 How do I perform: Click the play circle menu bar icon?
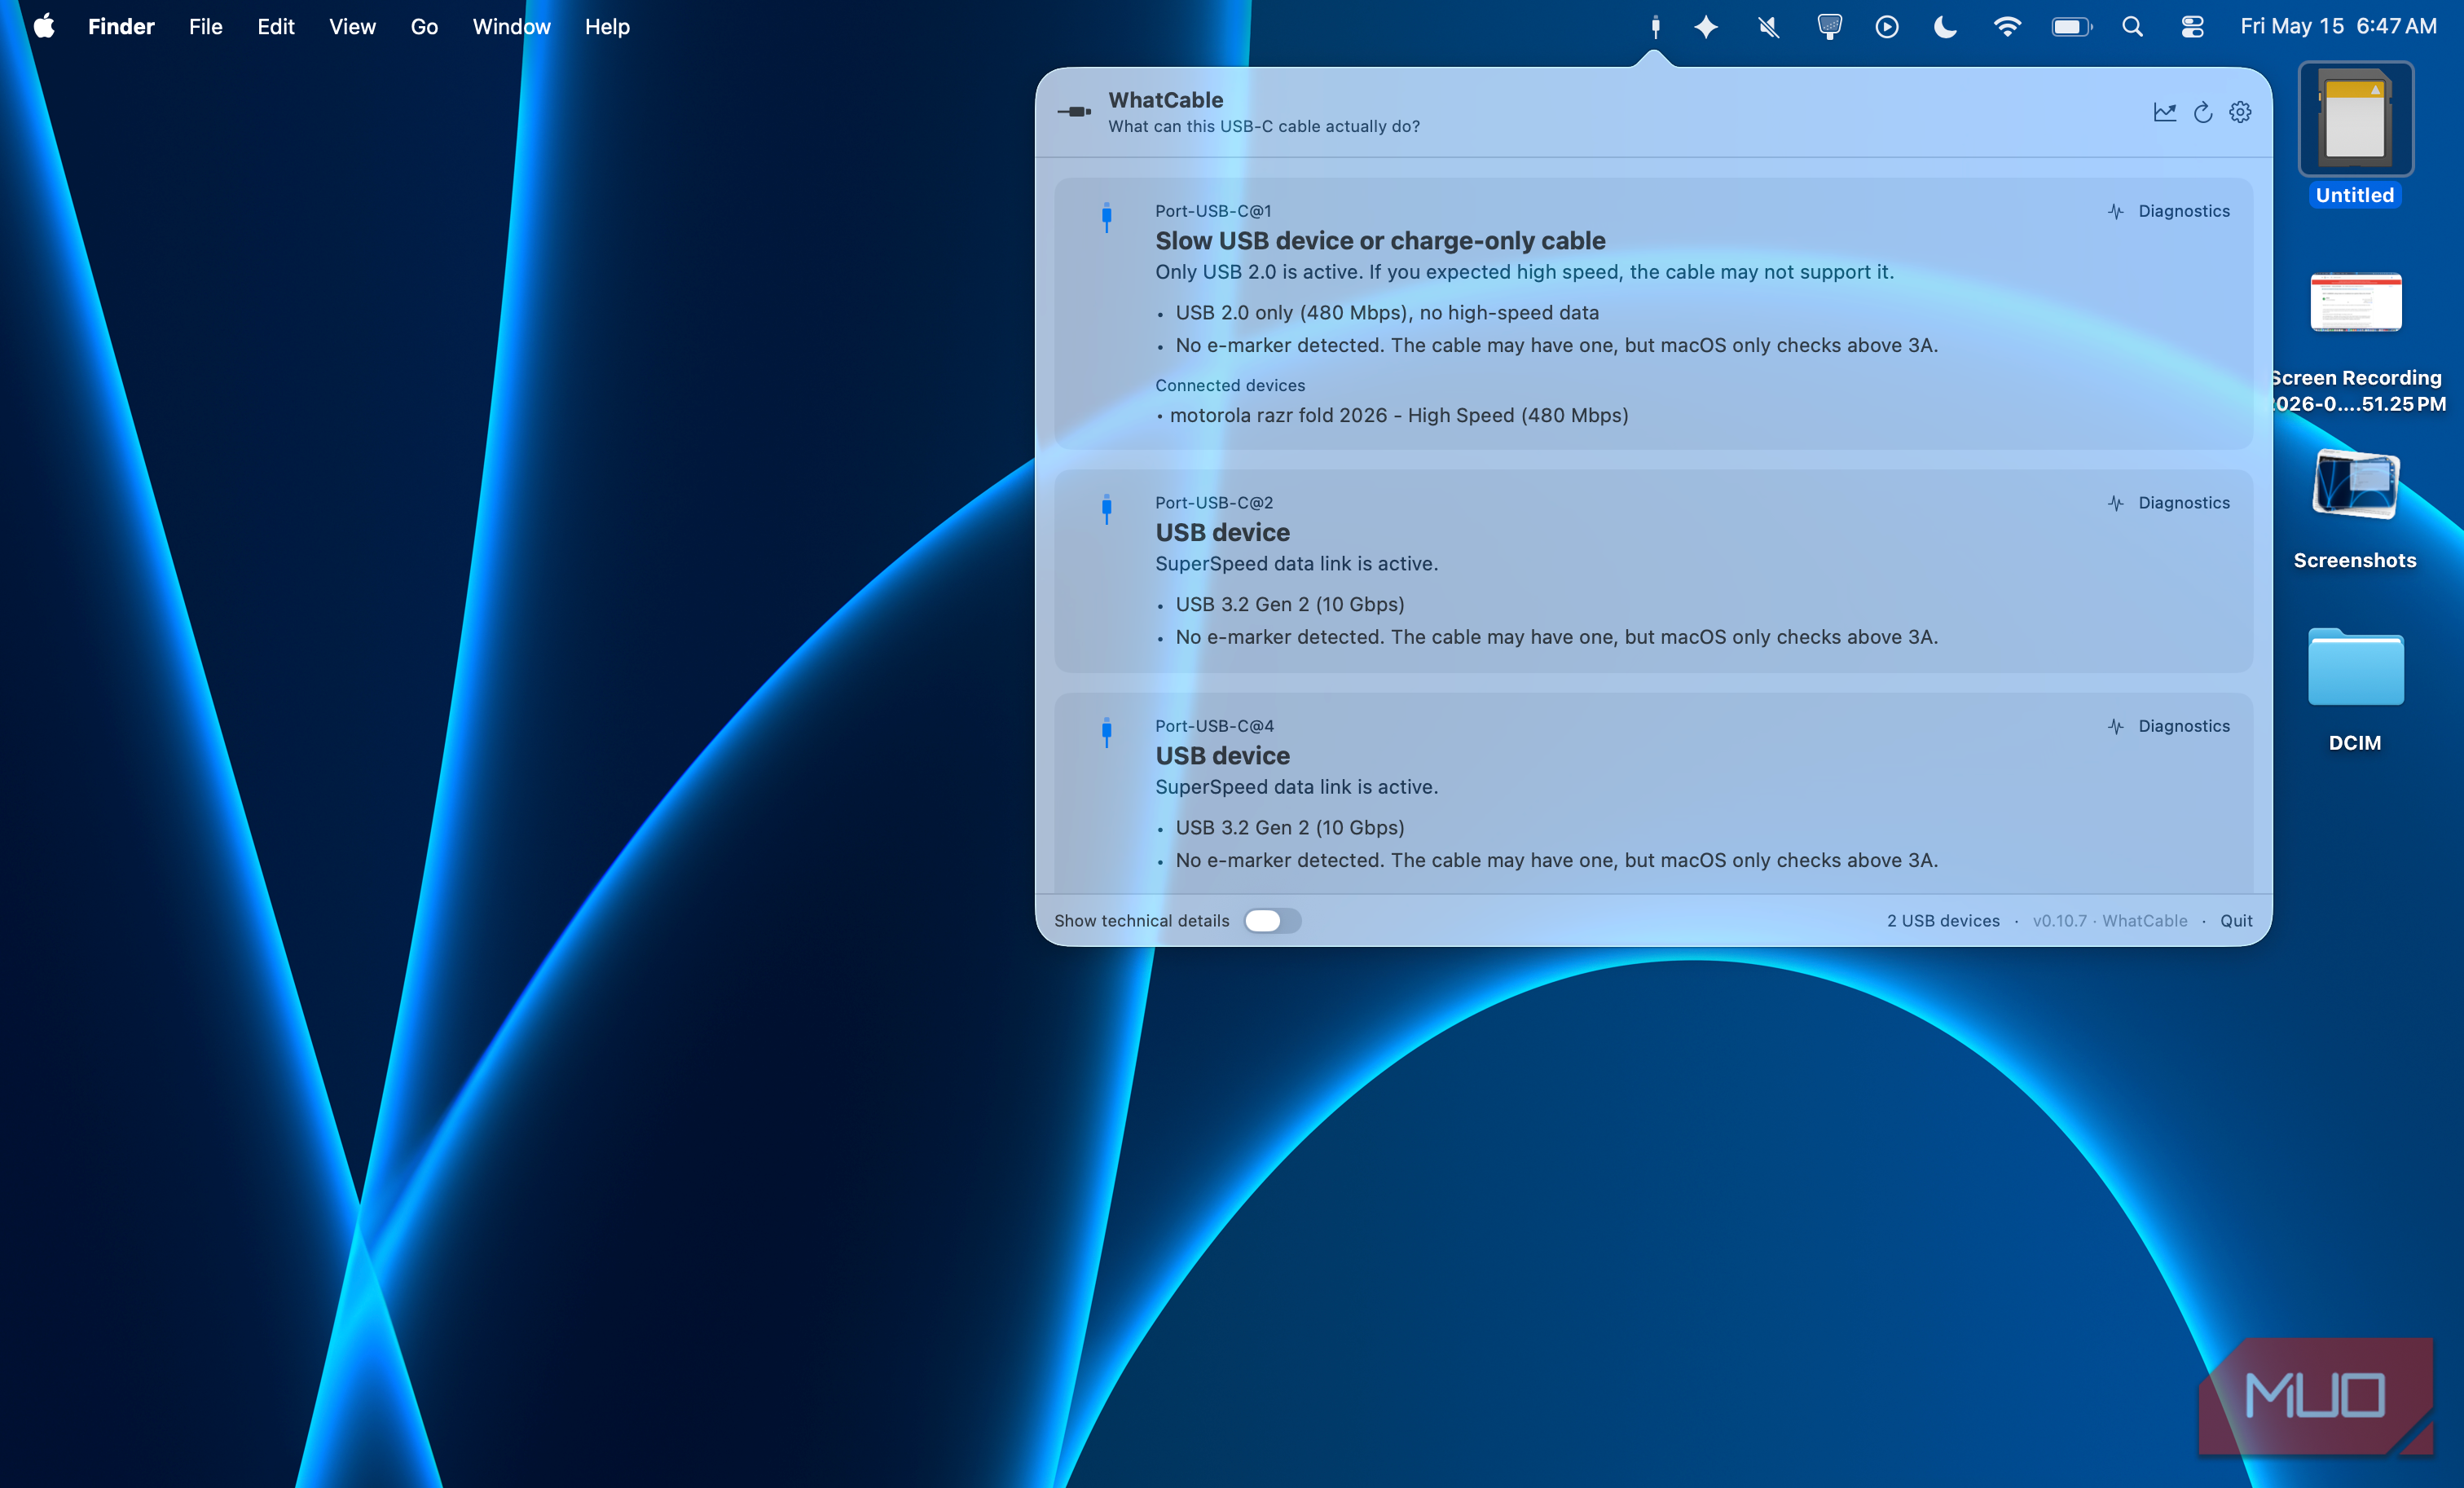1887,27
